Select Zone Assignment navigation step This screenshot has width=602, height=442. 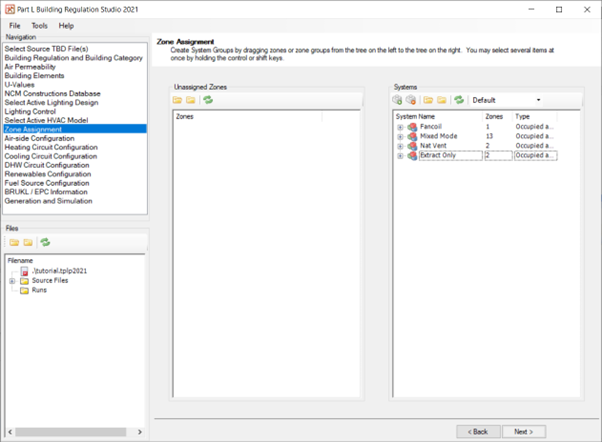(x=75, y=129)
